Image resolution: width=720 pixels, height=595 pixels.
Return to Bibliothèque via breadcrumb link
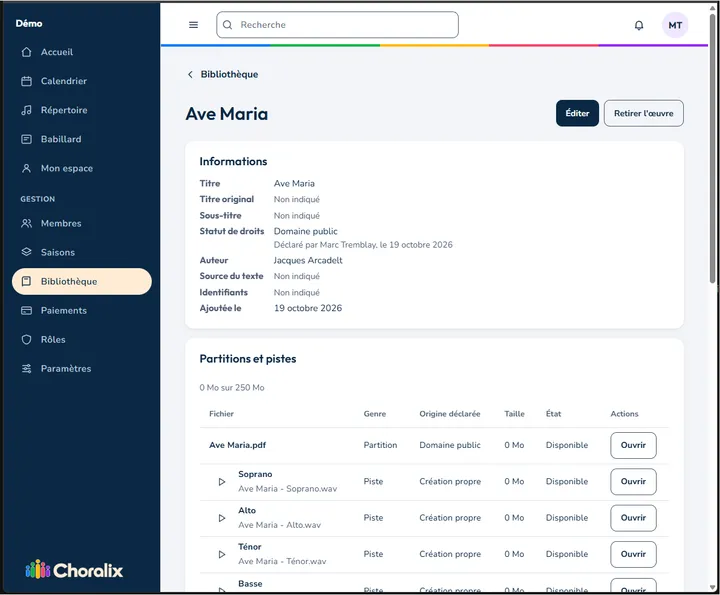click(x=229, y=74)
